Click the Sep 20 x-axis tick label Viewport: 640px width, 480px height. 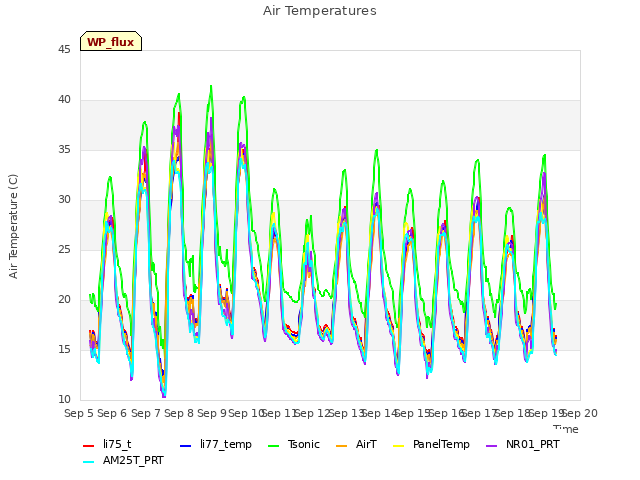(580, 413)
